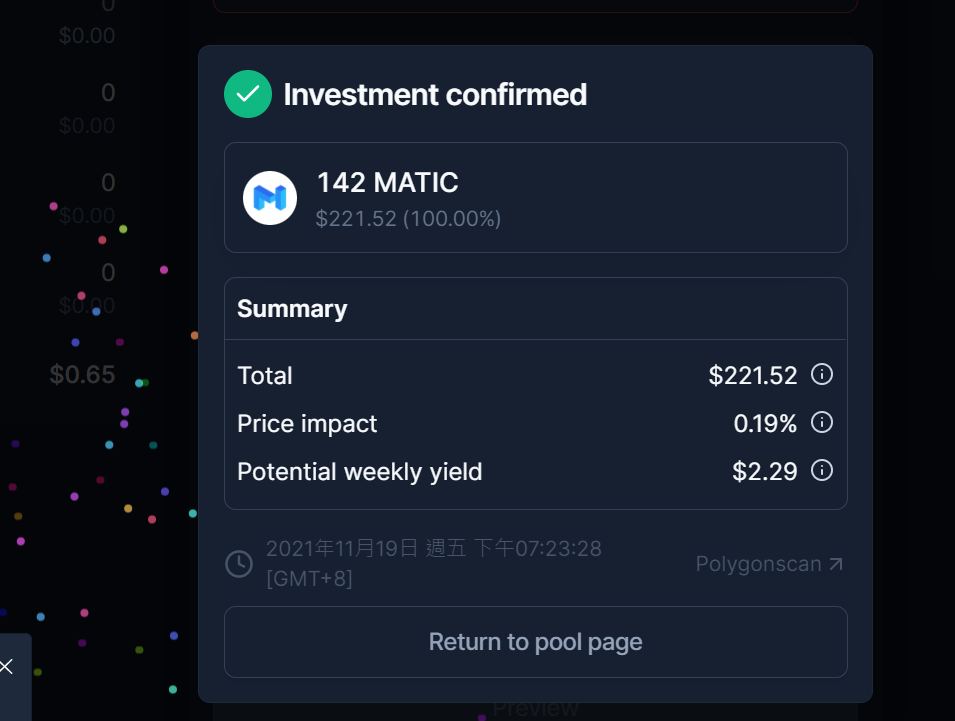Screen dimensions: 955x721
Task: Click the $2.29 weekly yield value
Action: tap(764, 471)
